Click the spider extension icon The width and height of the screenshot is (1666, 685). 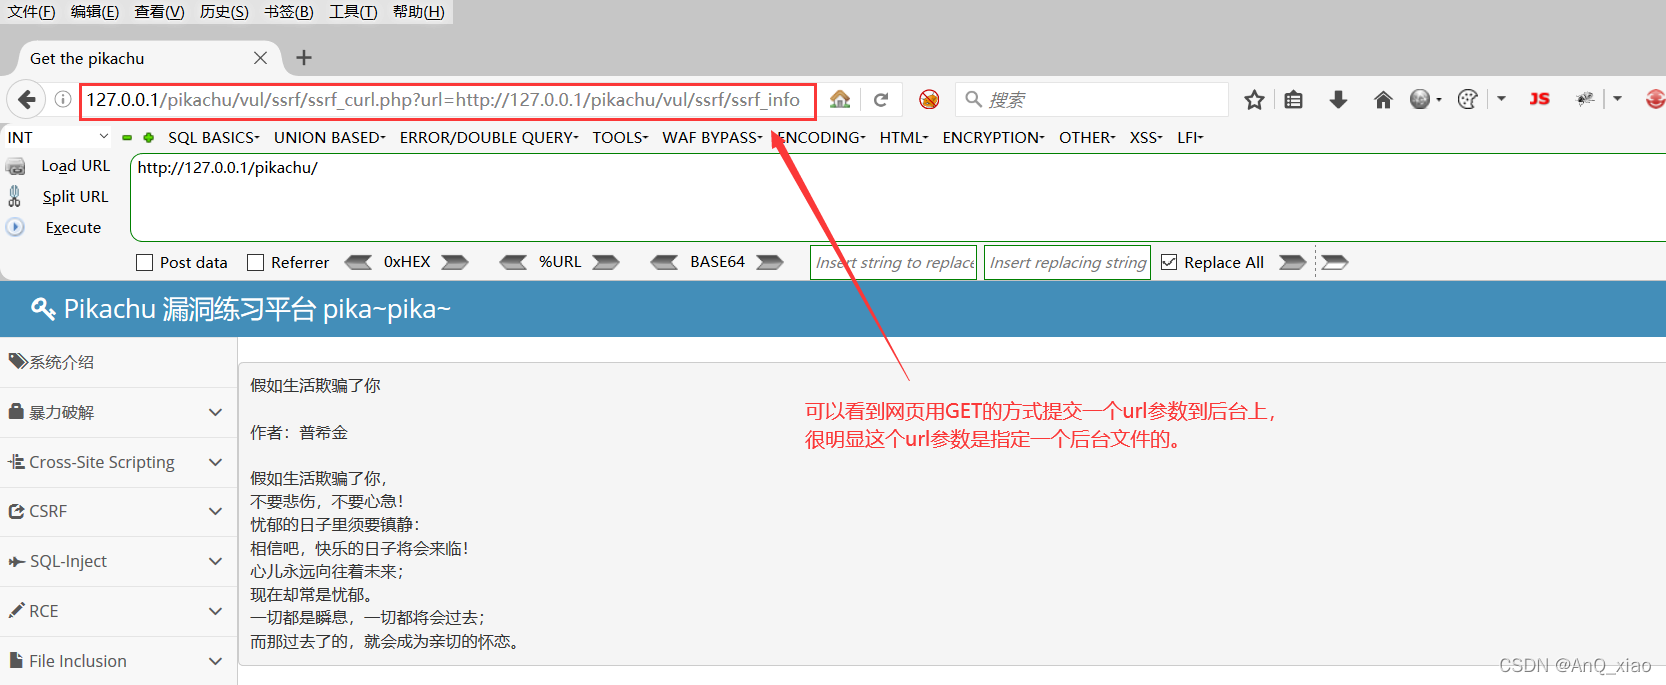[x=1585, y=99]
